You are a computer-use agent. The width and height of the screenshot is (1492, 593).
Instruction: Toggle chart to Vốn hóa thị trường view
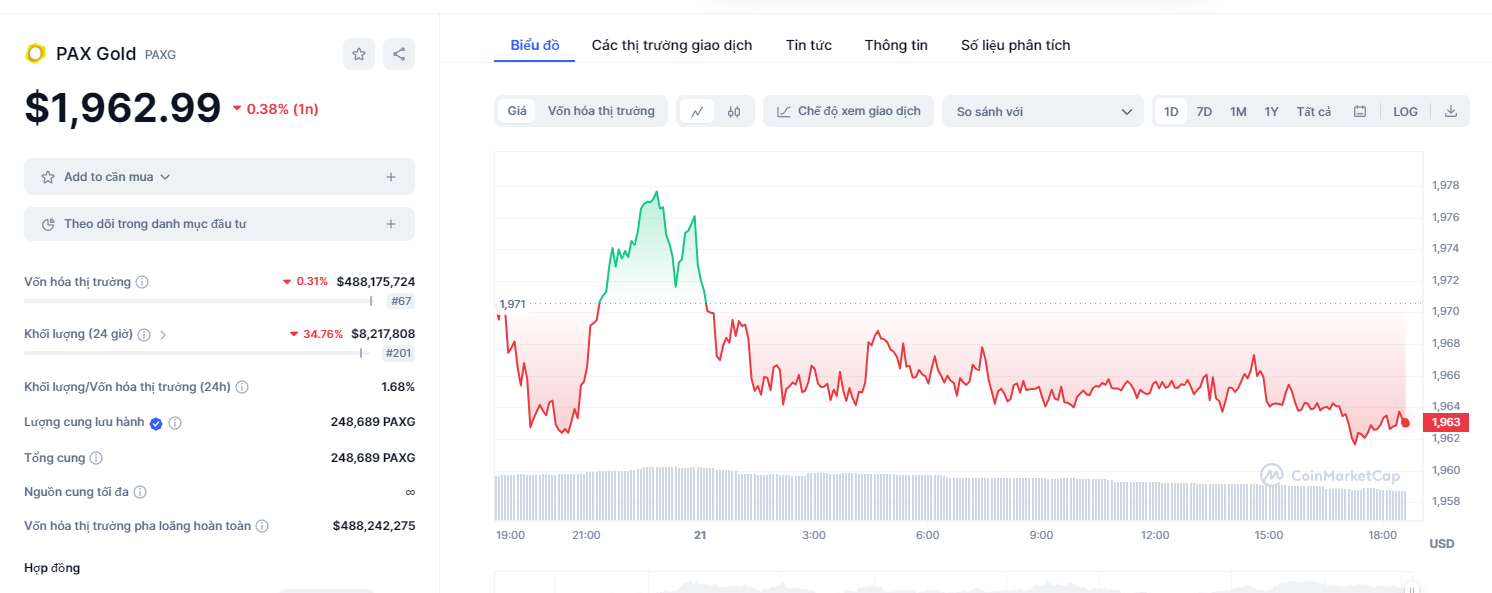(601, 111)
